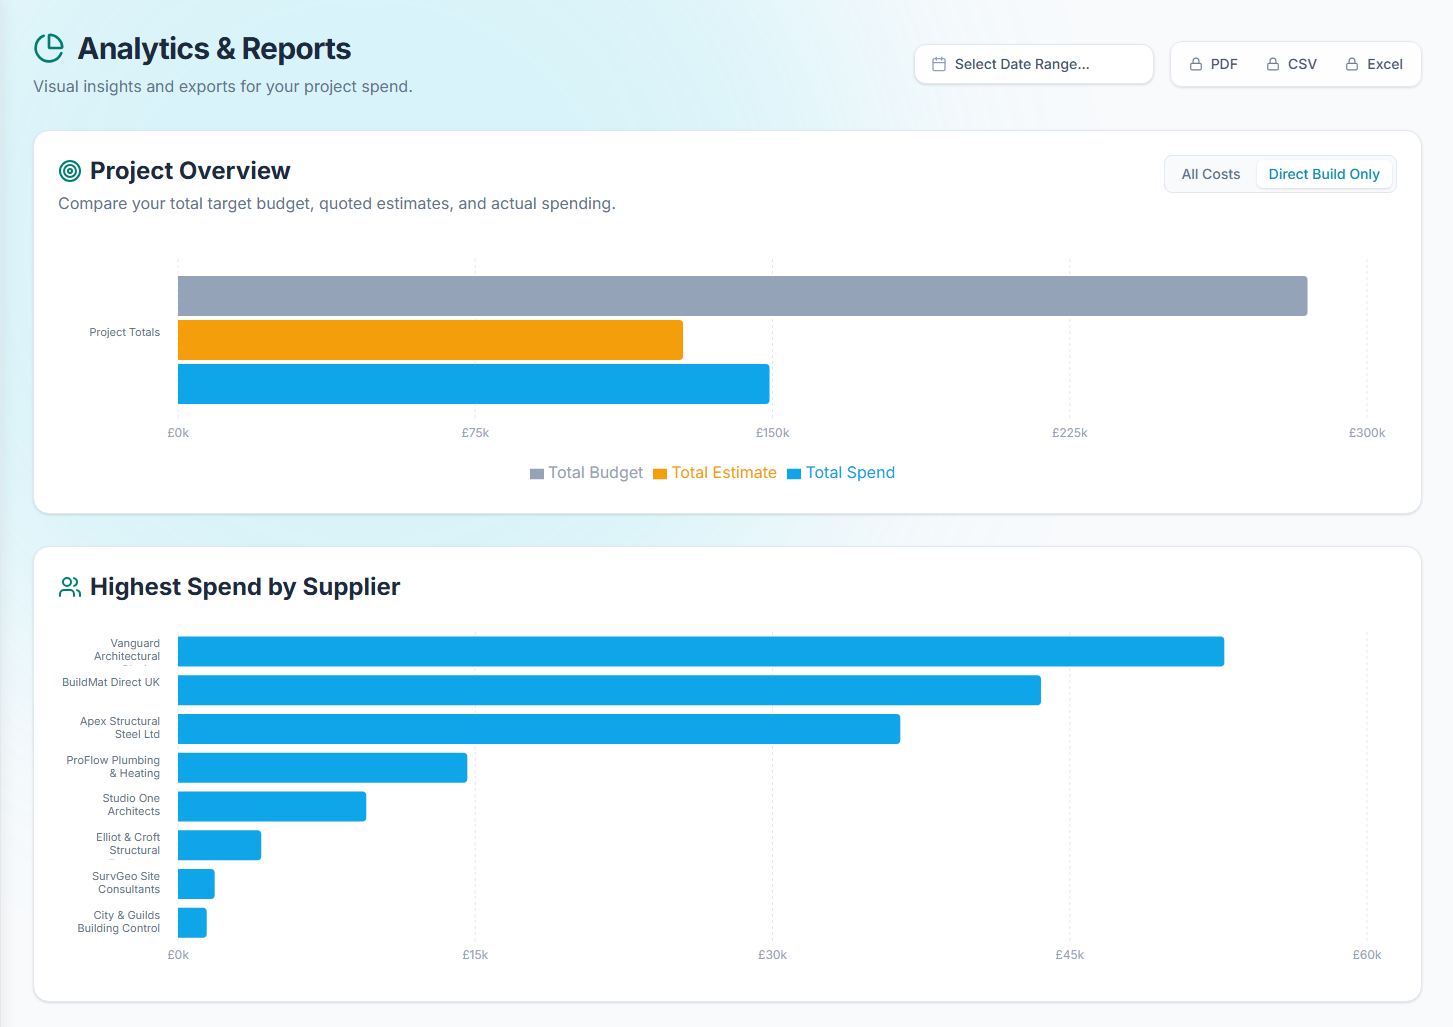
Task: Click the 'Highest Spend by Supplier' heading
Action: [245, 587]
